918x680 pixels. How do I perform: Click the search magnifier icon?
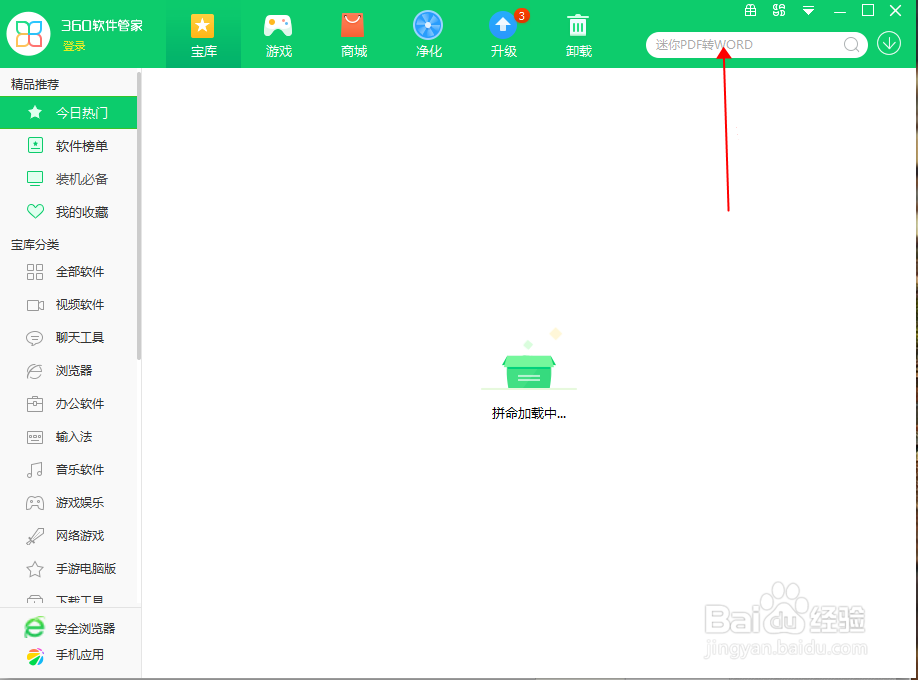(851, 45)
